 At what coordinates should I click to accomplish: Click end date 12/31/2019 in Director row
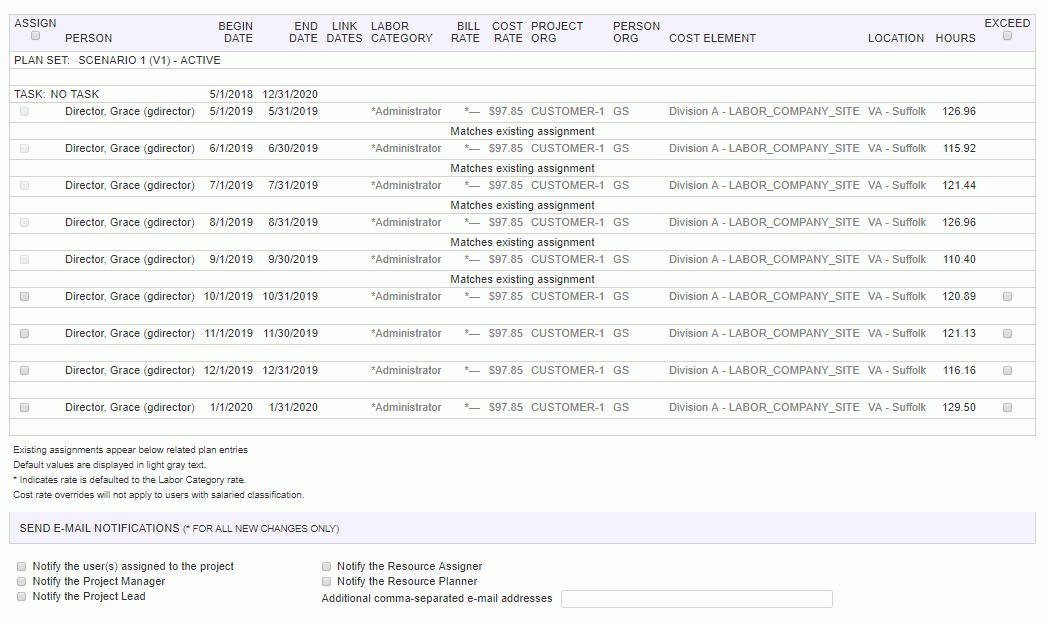tap(290, 370)
